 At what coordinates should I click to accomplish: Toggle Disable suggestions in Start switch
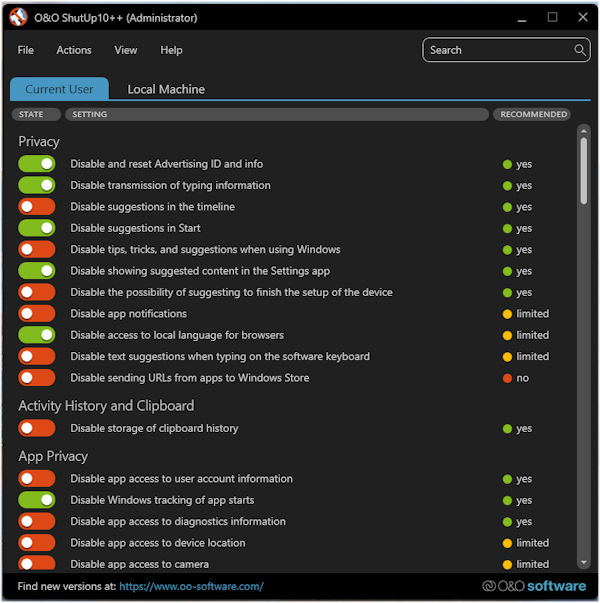[37, 228]
